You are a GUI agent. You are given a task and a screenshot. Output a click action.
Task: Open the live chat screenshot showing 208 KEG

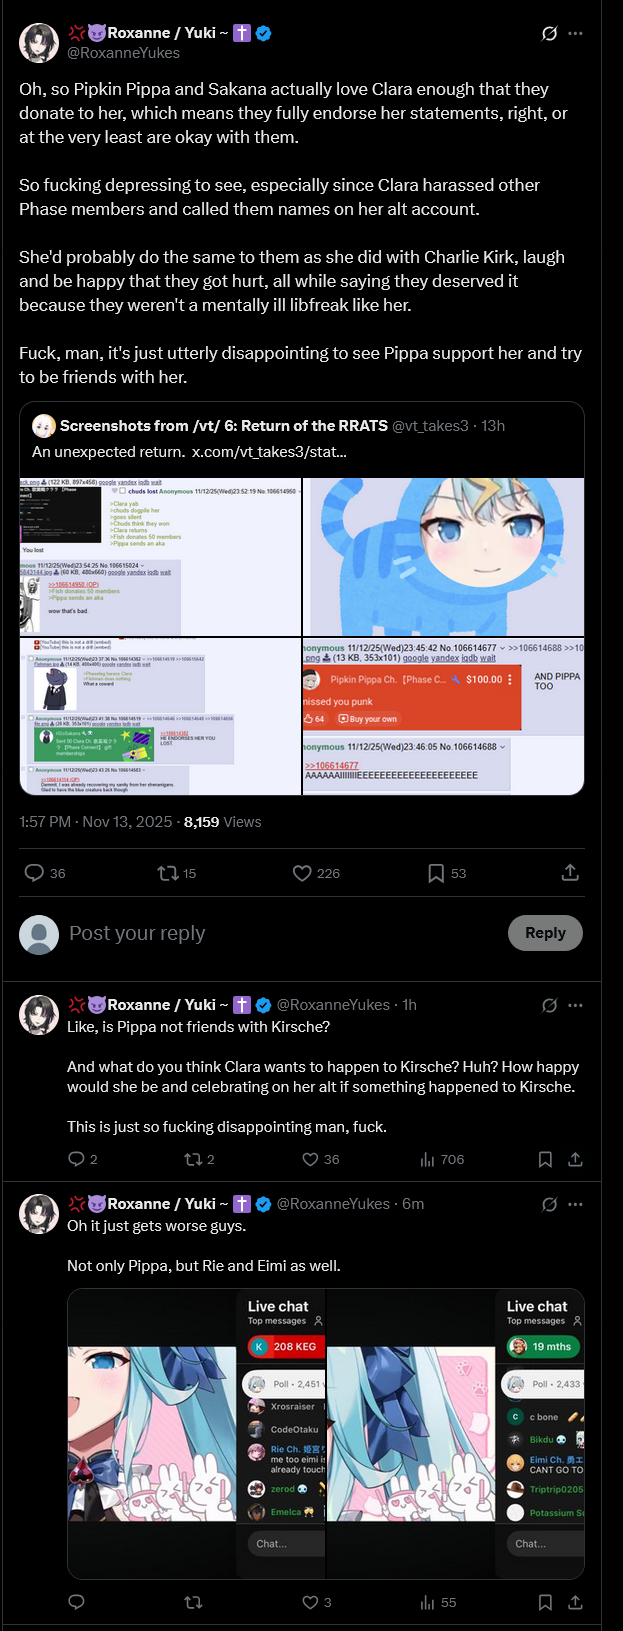click(x=196, y=1433)
